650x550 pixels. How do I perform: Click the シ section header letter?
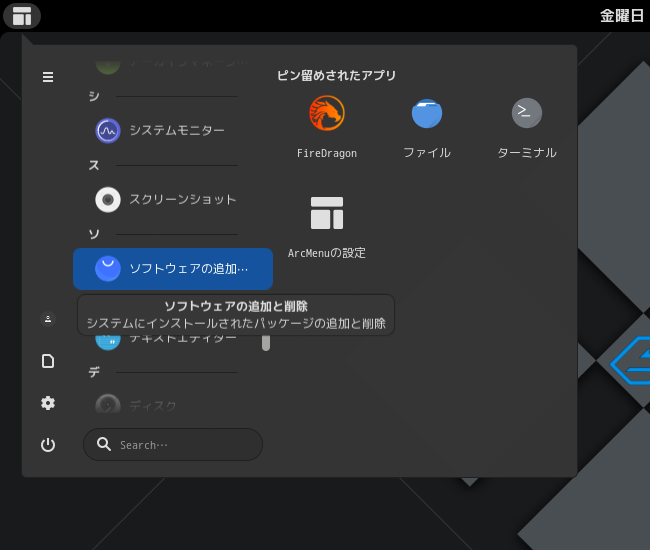(x=94, y=96)
